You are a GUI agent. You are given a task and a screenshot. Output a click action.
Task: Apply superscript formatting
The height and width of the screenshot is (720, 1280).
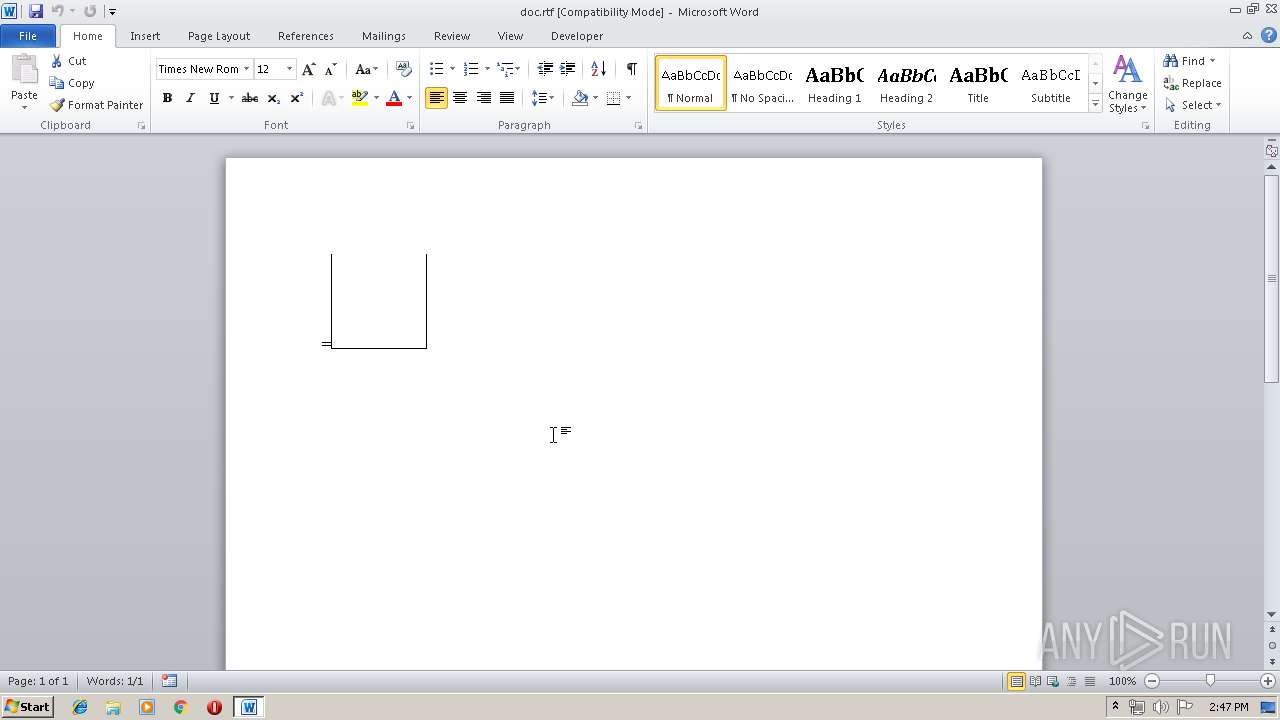coord(296,98)
